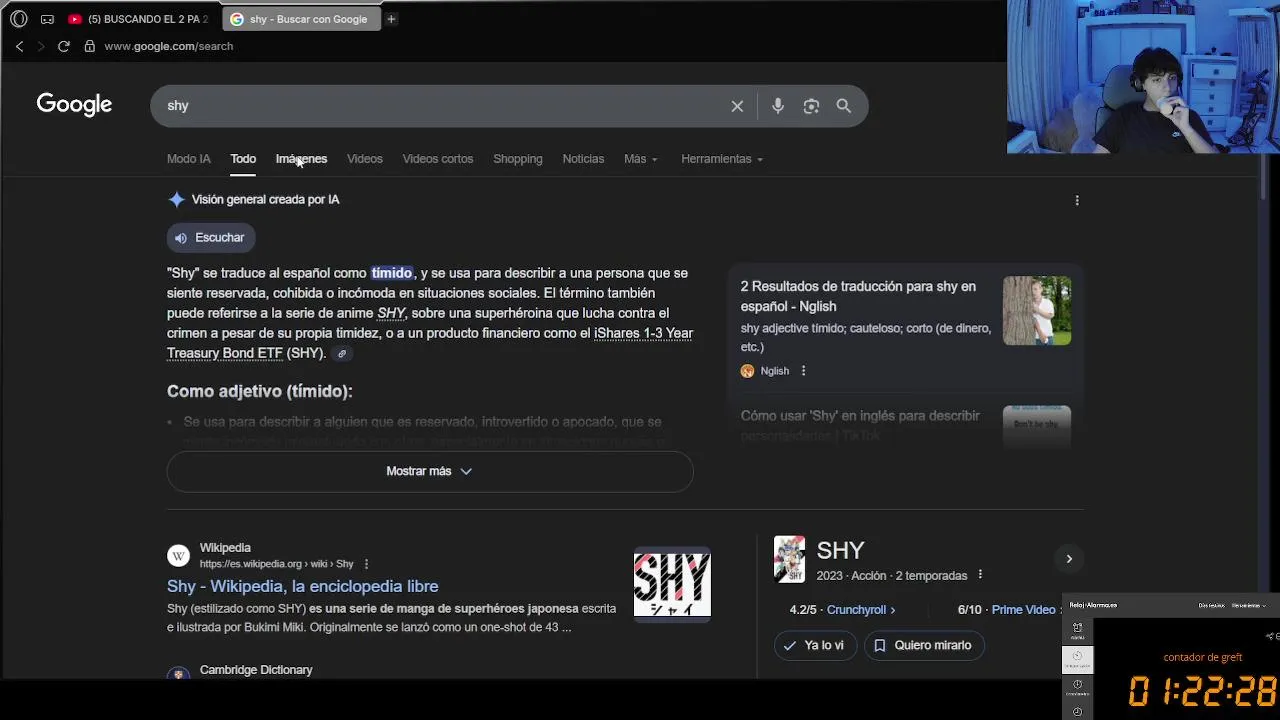Open image search via the camera lens icon

tap(811, 106)
